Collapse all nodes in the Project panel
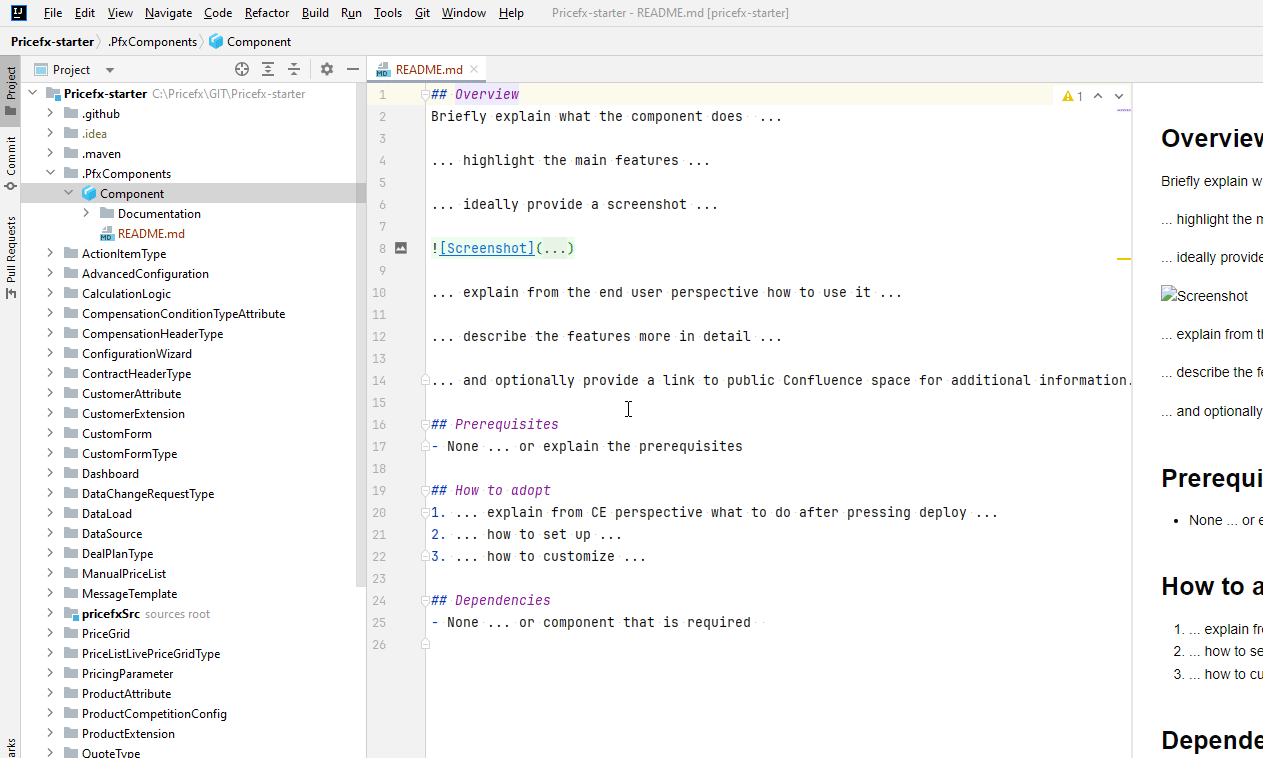Viewport: 1263px width, 758px height. pos(293,69)
